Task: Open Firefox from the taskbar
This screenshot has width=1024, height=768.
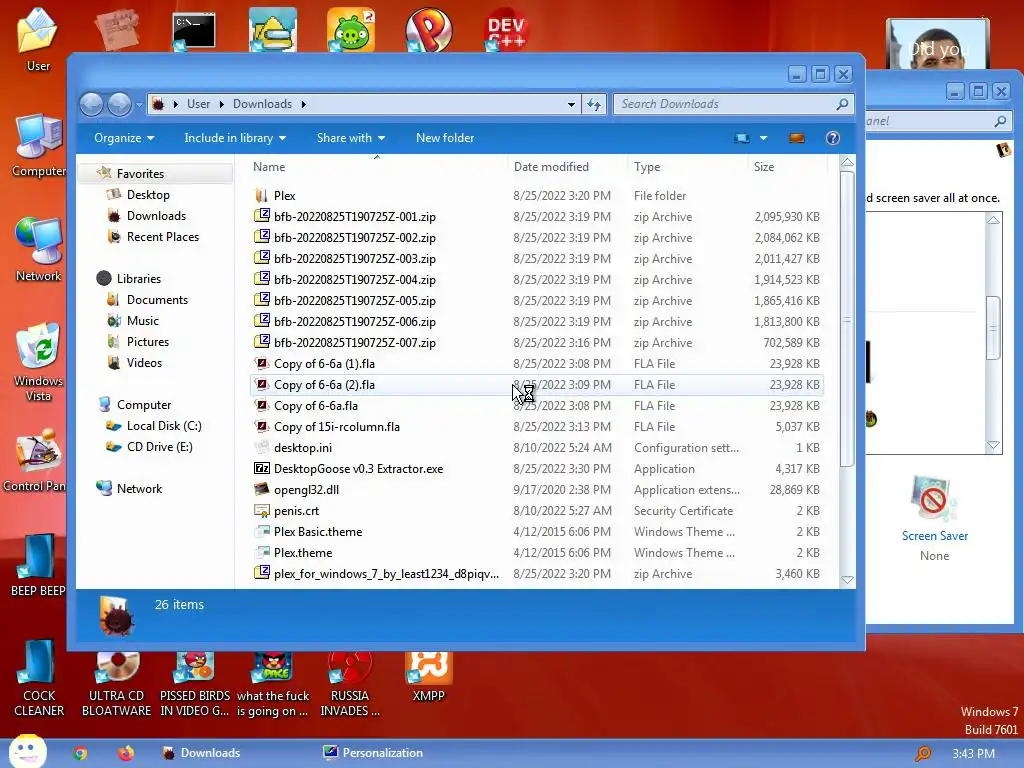Action: click(x=125, y=753)
